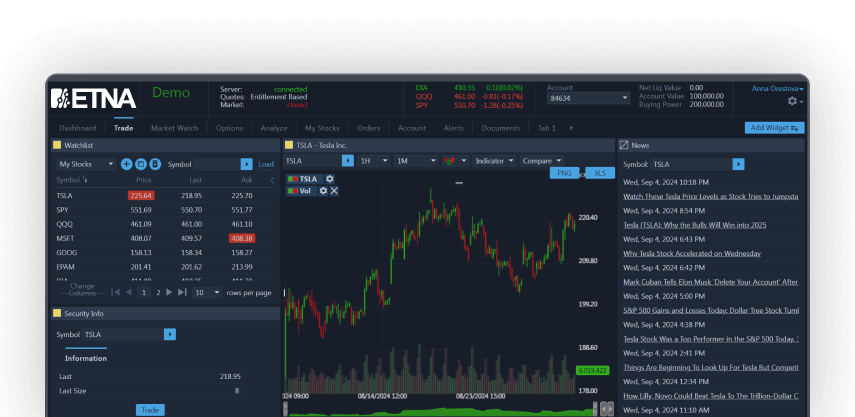Select page 2 in watchlist pagination

click(x=158, y=293)
